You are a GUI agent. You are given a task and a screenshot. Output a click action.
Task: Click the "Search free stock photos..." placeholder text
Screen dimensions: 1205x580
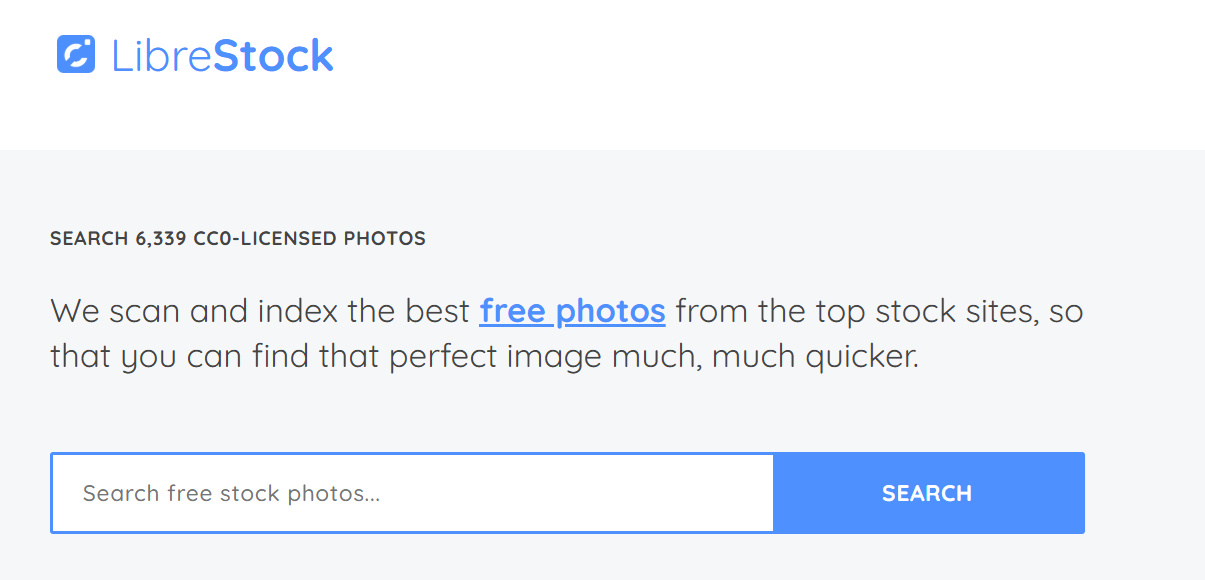point(231,493)
